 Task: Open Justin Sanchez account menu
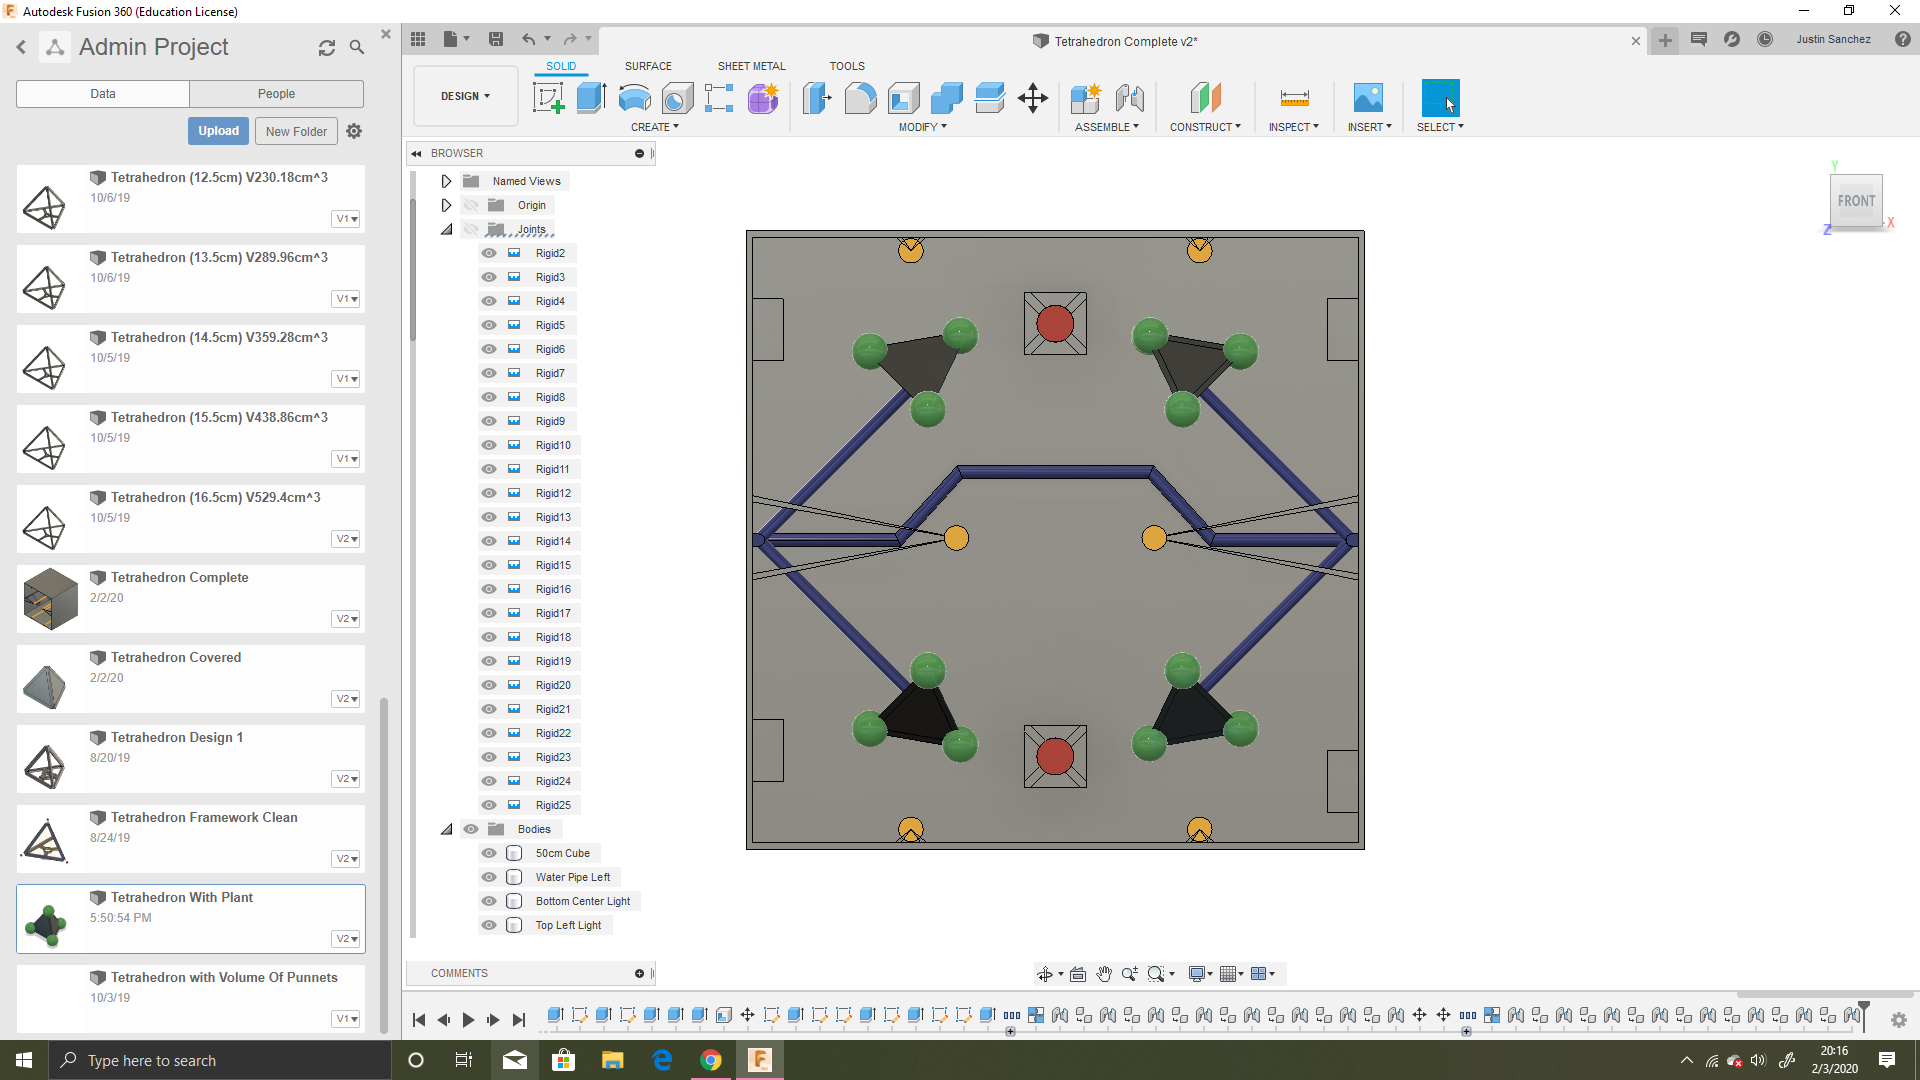click(1833, 39)
